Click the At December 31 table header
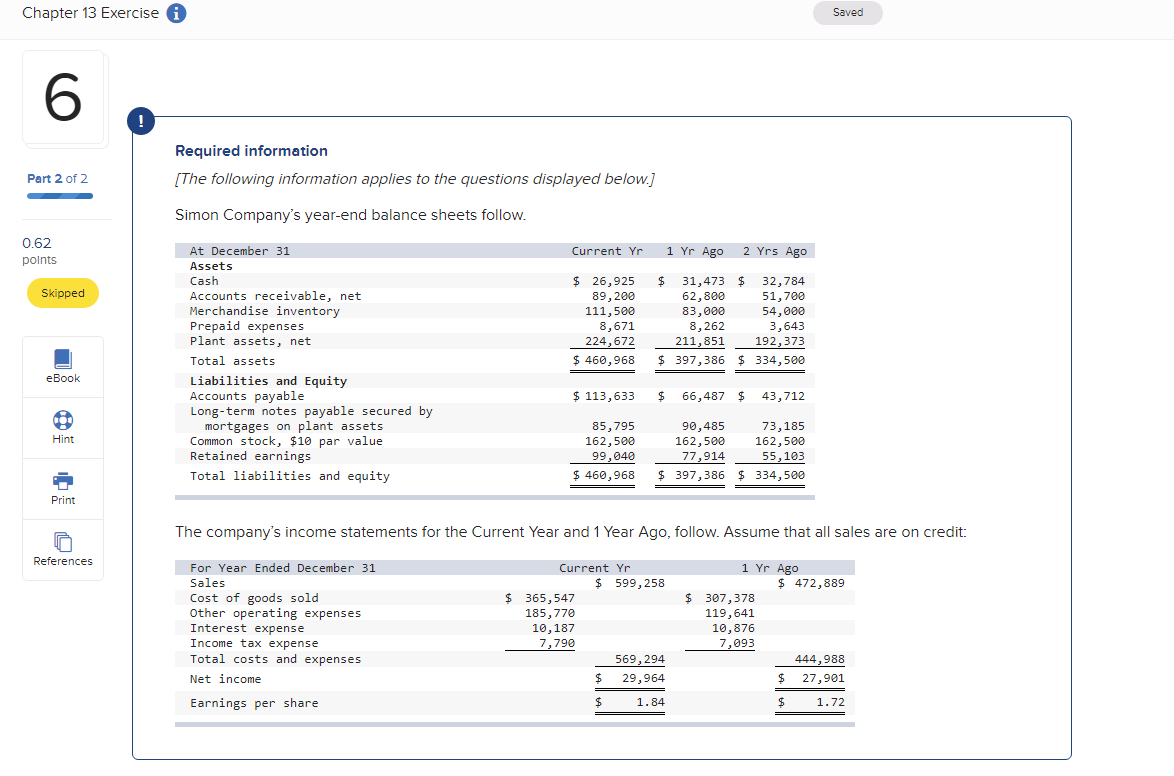Screen dimensions: 1174x776 (x=240, y=251)
